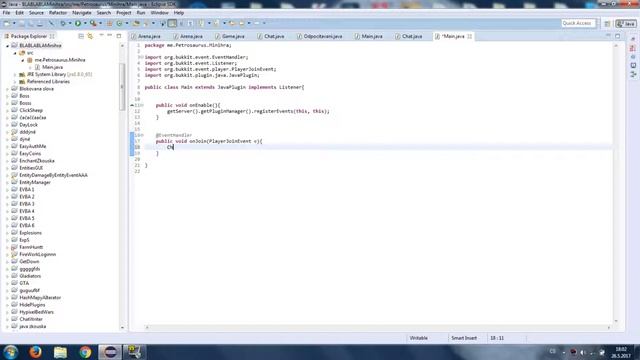The image size is (640, 360).
Task: Switch to the Game.java editor tab
Action: [x=229, y=36]
